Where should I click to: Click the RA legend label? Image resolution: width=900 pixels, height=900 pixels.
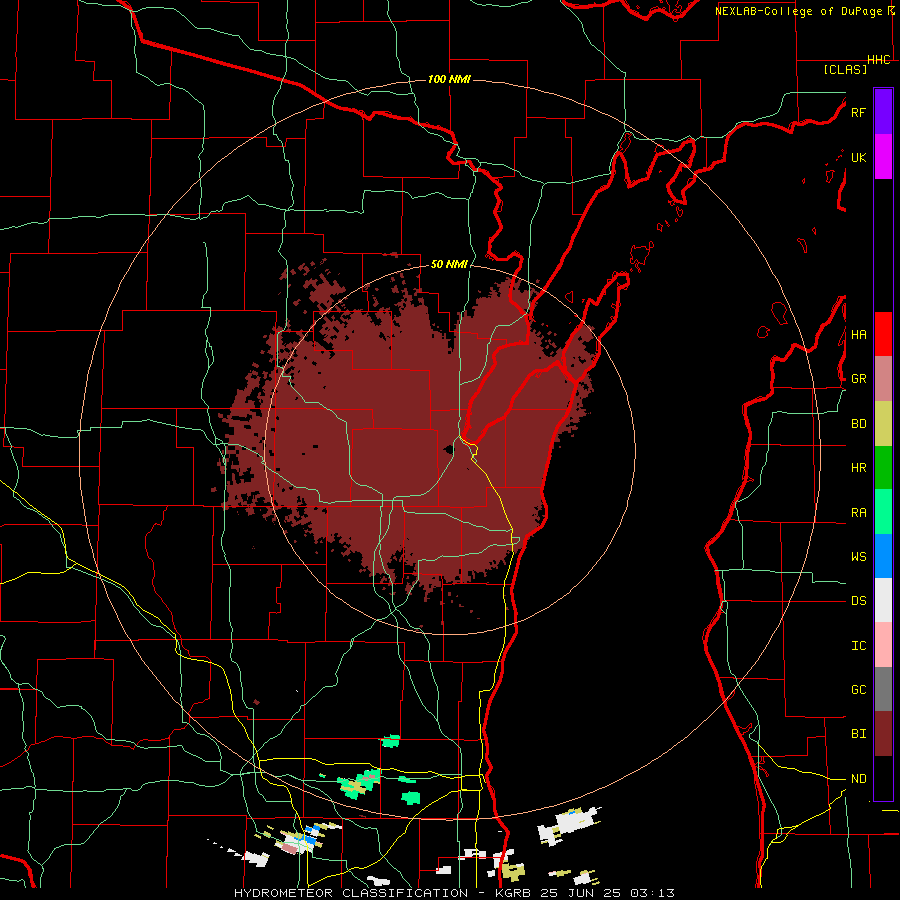(858, 513)
